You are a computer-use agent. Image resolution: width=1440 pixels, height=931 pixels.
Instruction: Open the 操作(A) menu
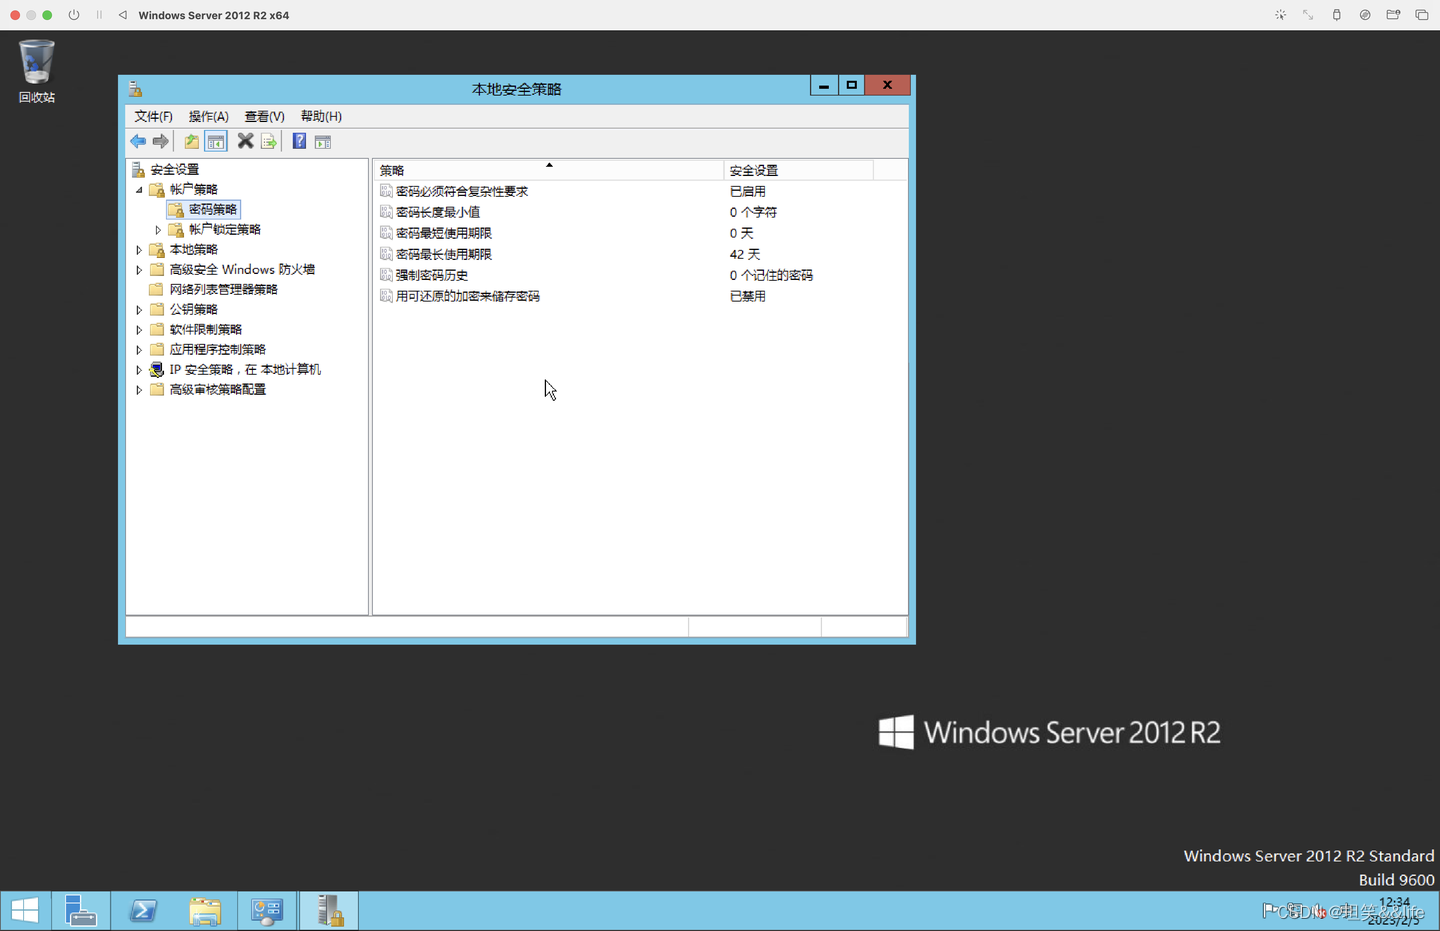[208, 117]
